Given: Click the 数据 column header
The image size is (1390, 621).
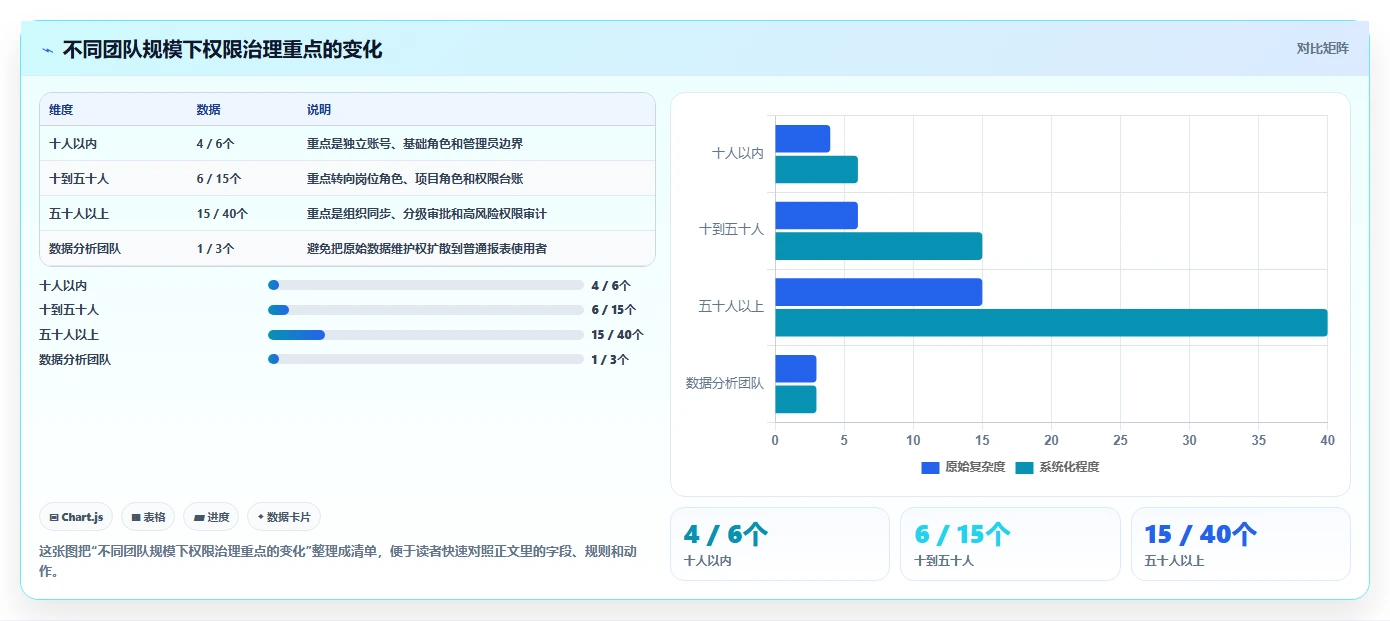Looking at the screenshot, I should pos(209,110).
